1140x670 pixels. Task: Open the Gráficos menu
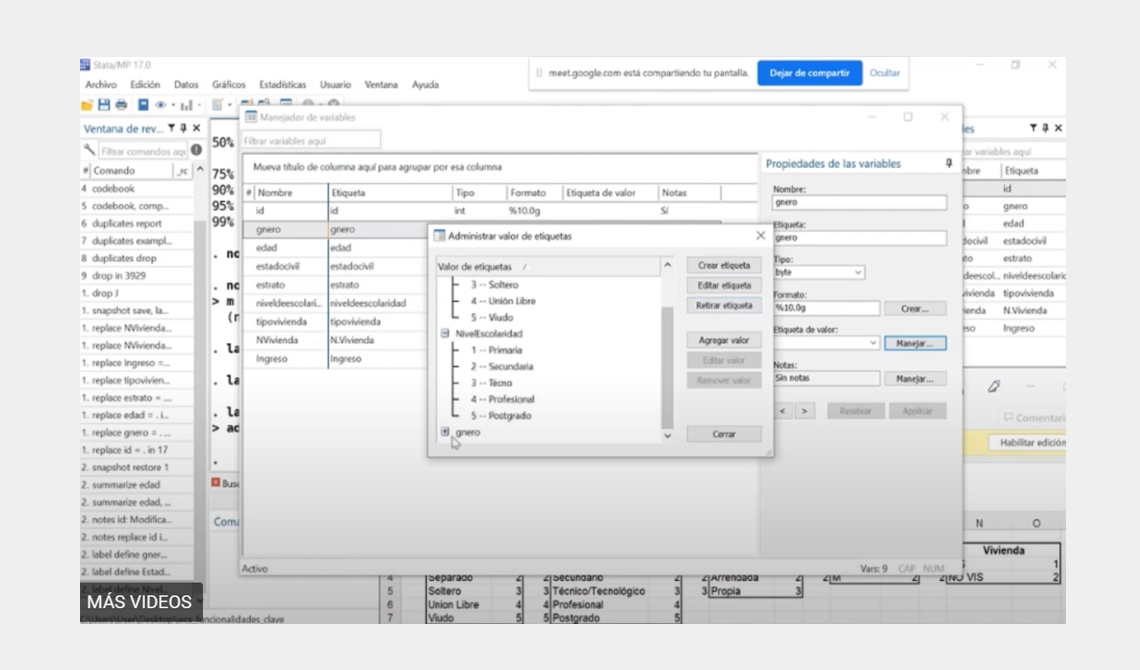(229, 84)
